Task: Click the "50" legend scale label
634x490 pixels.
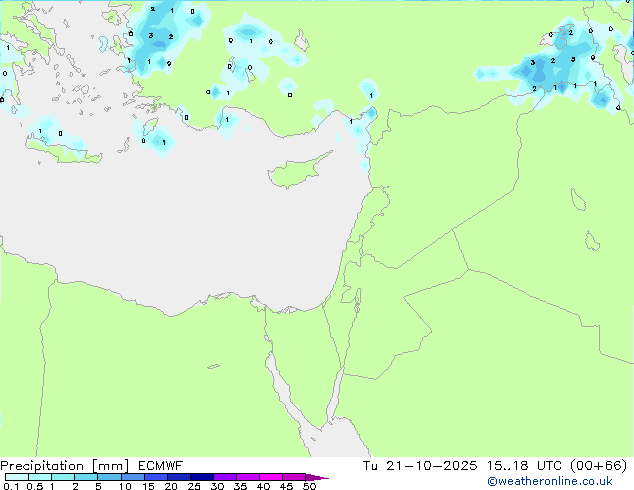Action: point(309,486)
